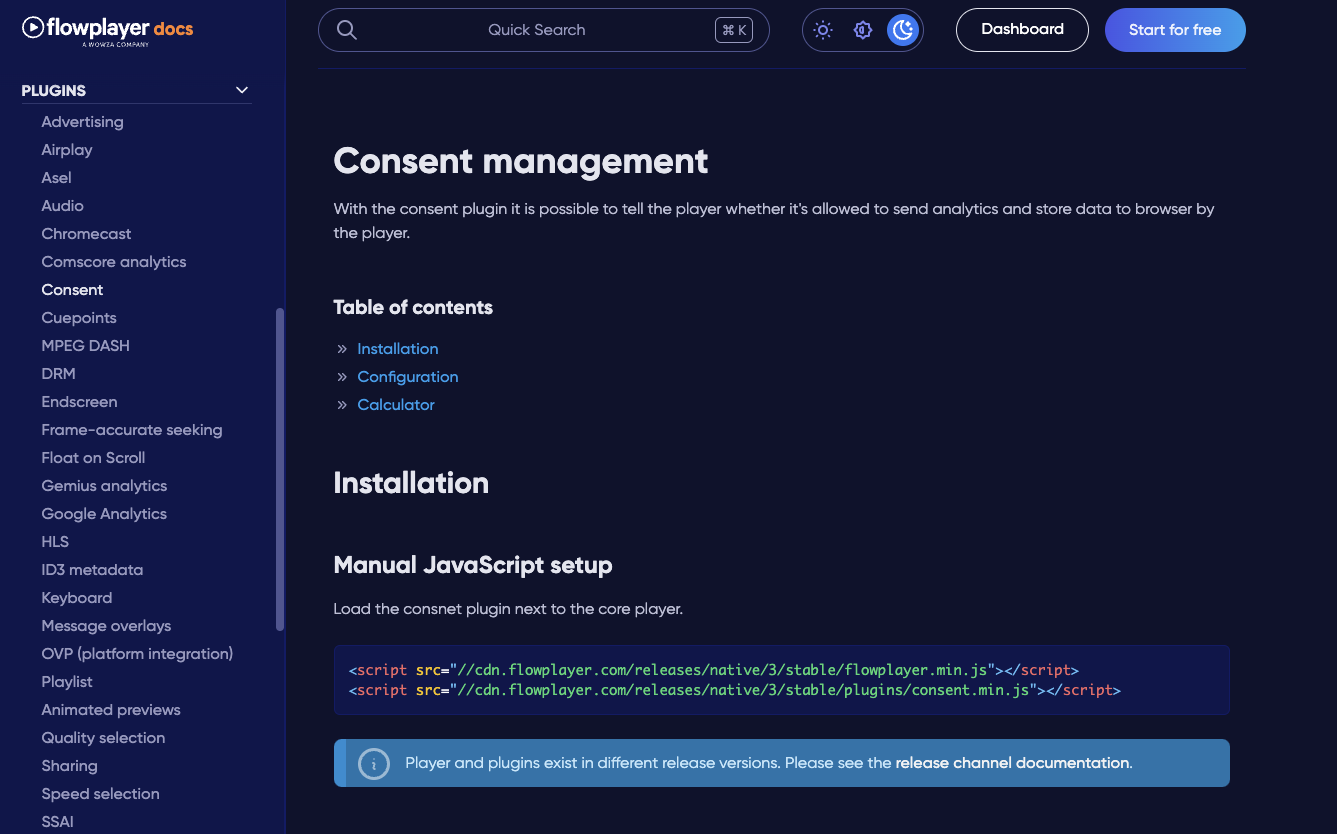This screenshot has height=834, width=1337.
Task: Click the info icon in release notice
Action: pos(373,764)
